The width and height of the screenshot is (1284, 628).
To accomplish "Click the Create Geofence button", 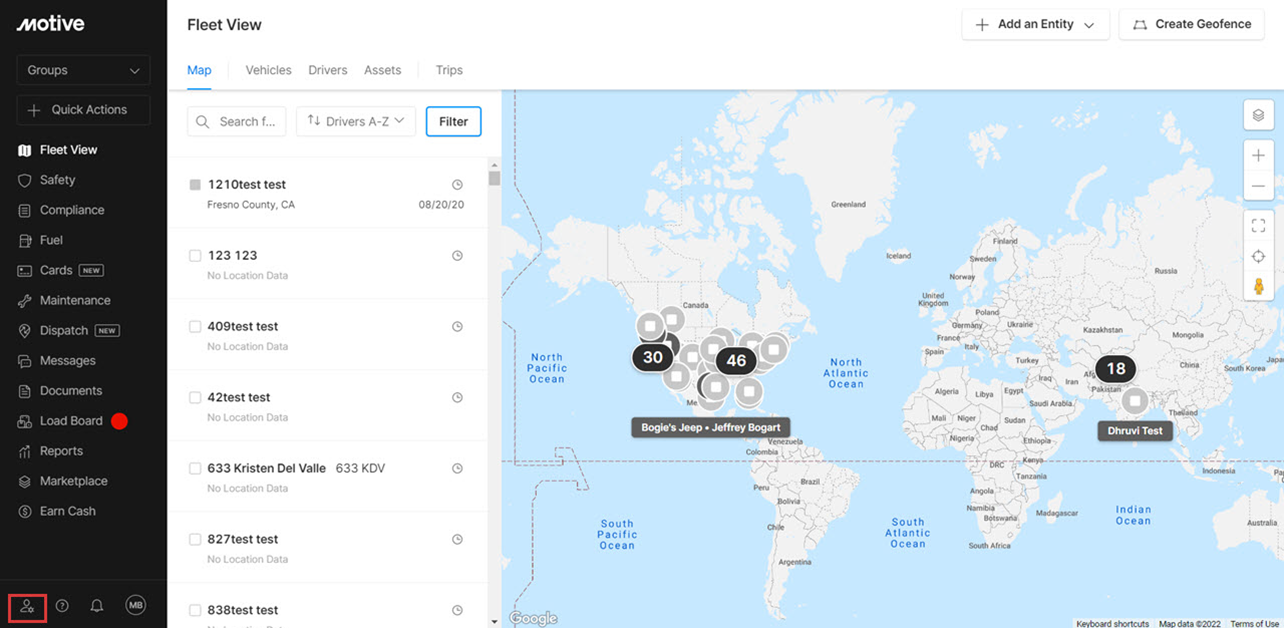I will [1191, 25].
